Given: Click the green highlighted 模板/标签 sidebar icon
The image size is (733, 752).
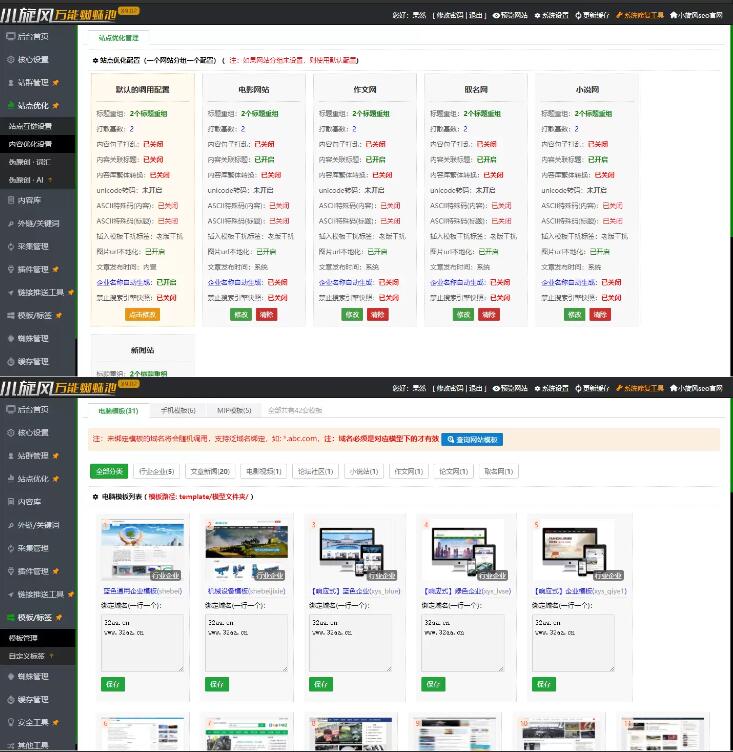Looking at the screenshot, I should click(x=10, y=617).
